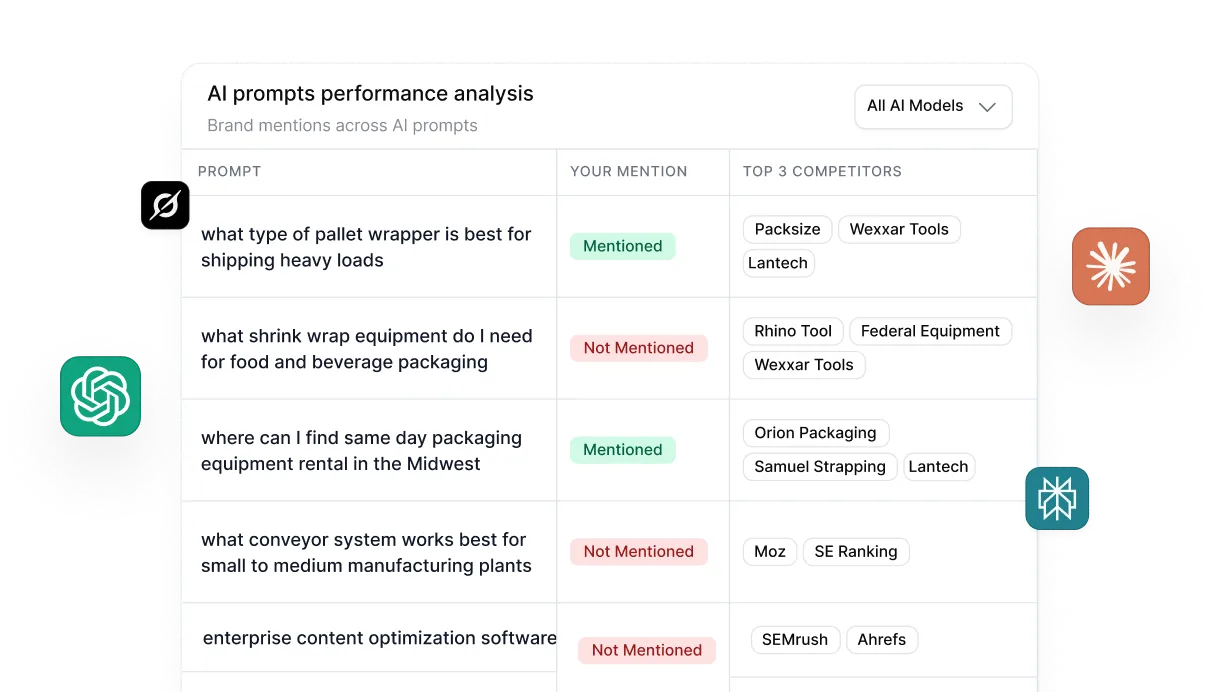Click the Claude starburst icon
Screen dimensions: 1220x692
click(1111, 266)
